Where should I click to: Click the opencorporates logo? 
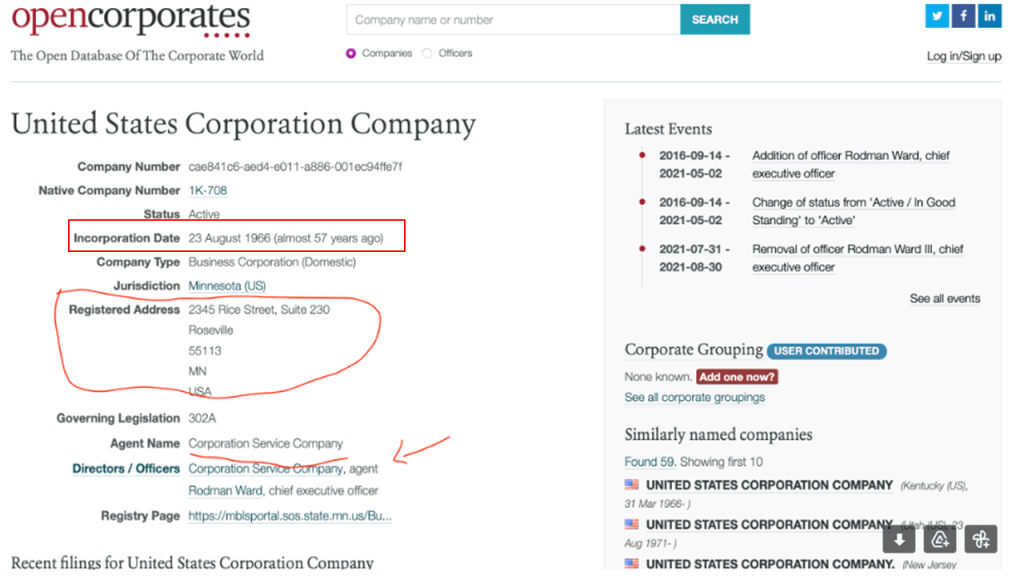[130, 20]
